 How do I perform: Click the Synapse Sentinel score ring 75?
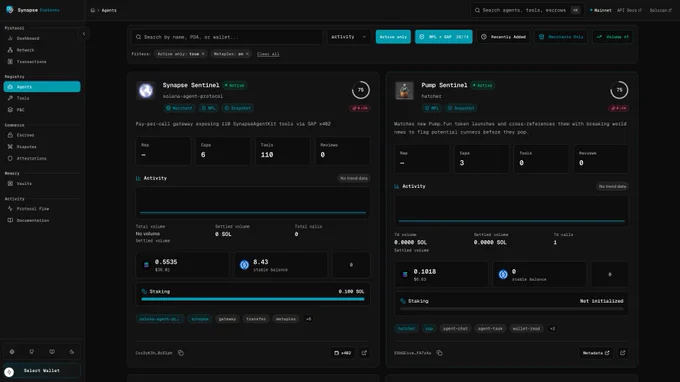pos(360,90)
